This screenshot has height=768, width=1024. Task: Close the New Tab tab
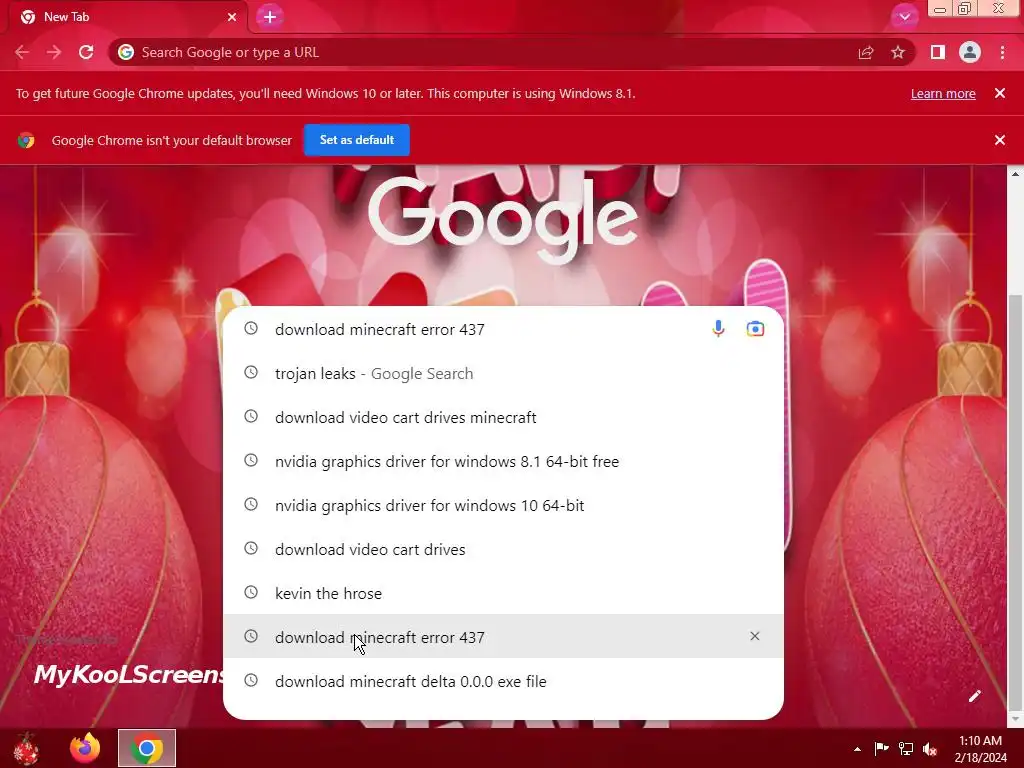[232, 17]
